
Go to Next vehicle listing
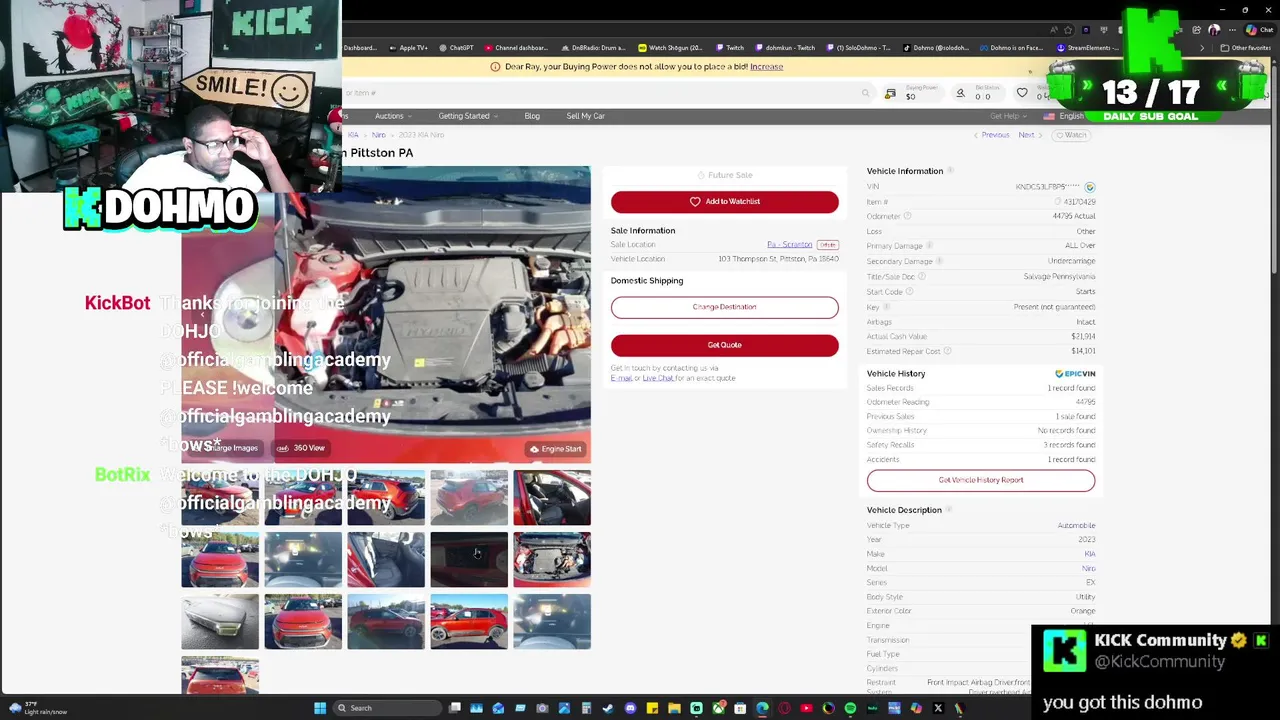[x=1029, y=135]
